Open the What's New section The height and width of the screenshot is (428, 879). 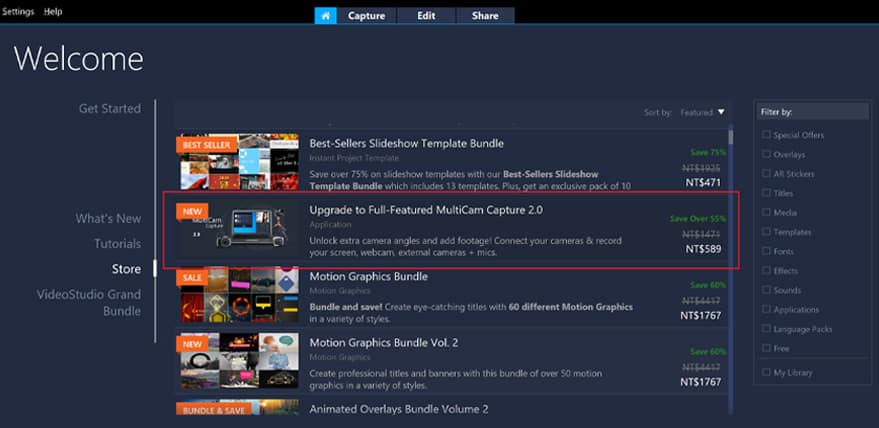click(108, 218)
